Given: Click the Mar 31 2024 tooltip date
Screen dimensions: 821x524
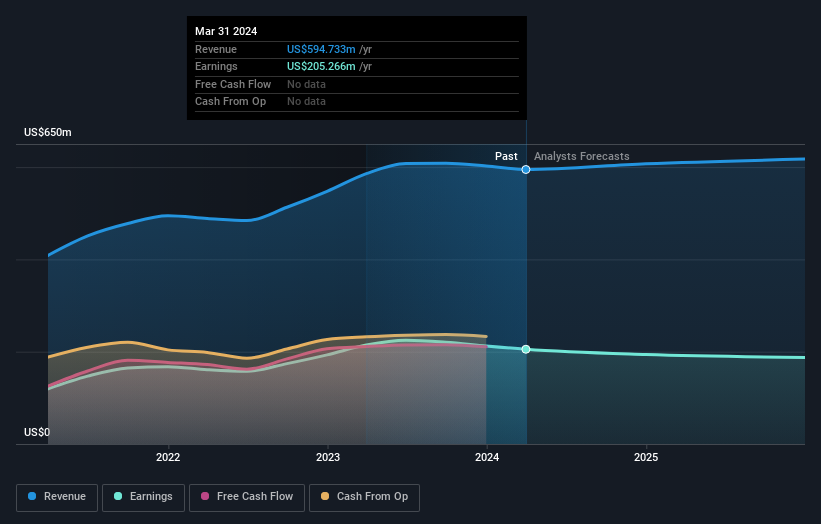Looking at the screenshot, I should click(226, 31).
